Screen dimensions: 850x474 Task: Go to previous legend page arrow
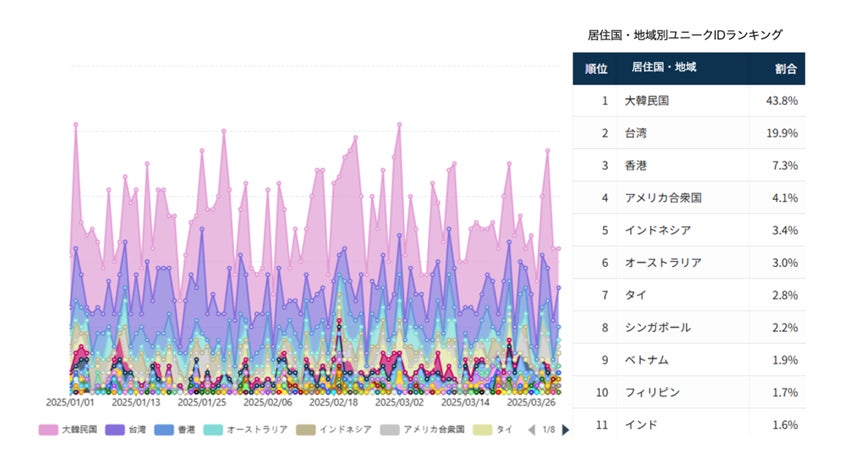tap(532, 430)
